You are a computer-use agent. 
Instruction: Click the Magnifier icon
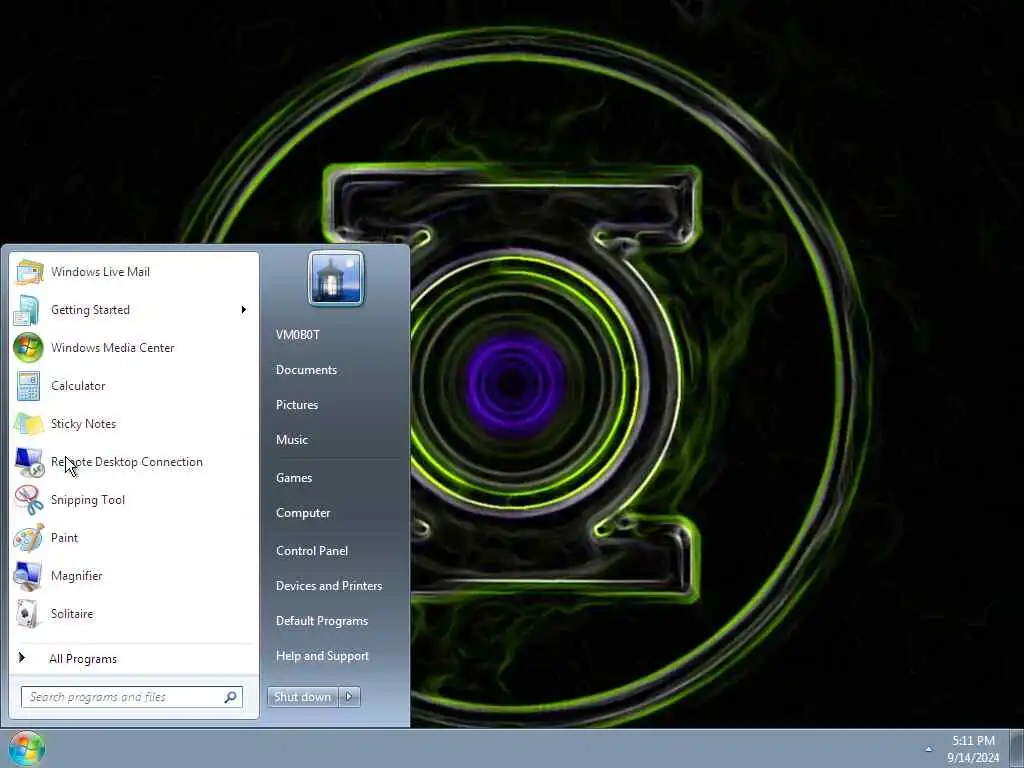coord(27,576)
